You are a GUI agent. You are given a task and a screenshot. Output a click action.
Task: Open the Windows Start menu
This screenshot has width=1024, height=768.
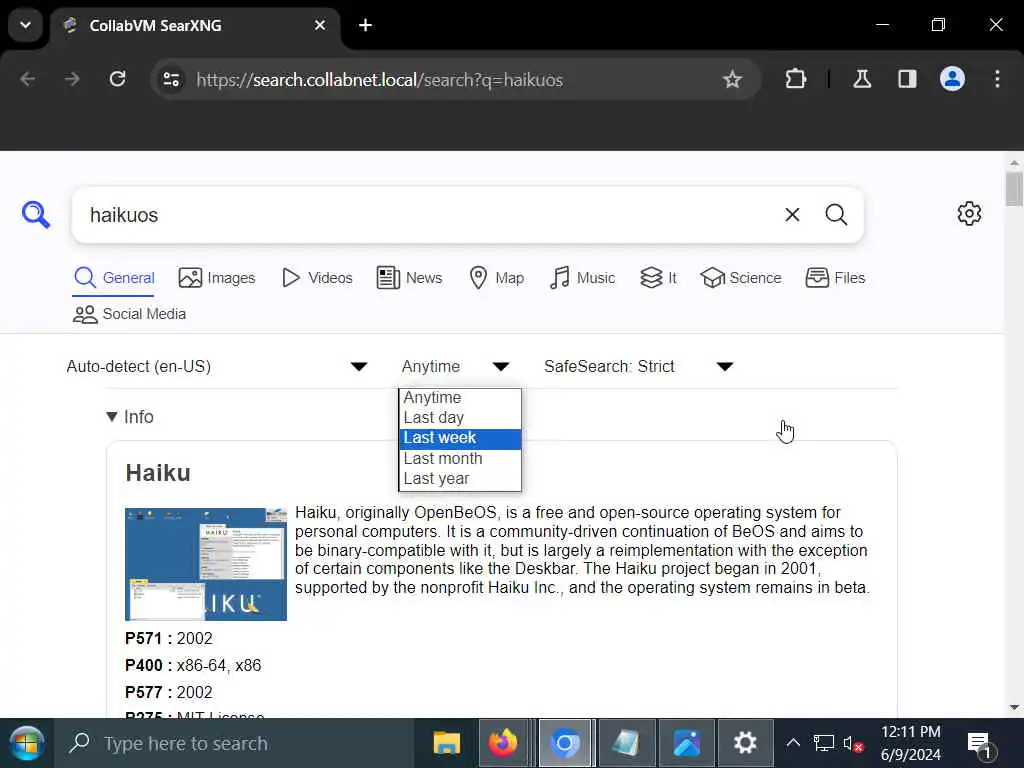(27, 743)
